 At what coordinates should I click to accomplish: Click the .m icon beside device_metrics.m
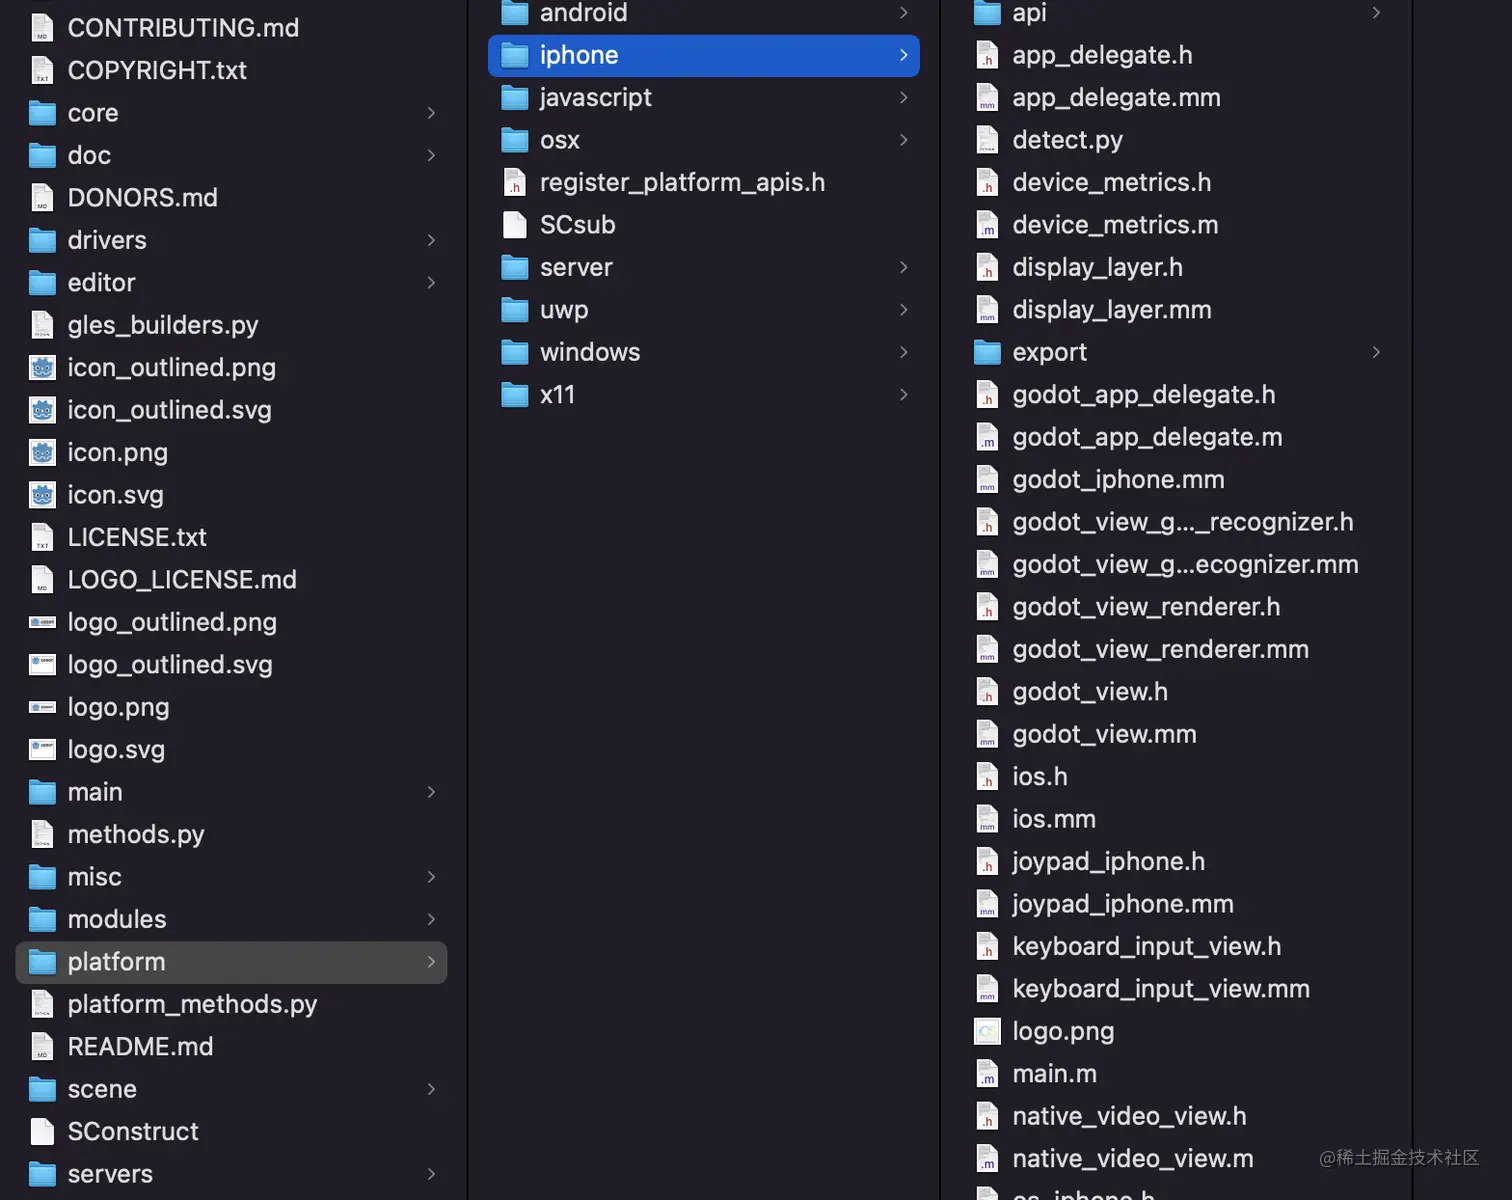coord(987,225)
